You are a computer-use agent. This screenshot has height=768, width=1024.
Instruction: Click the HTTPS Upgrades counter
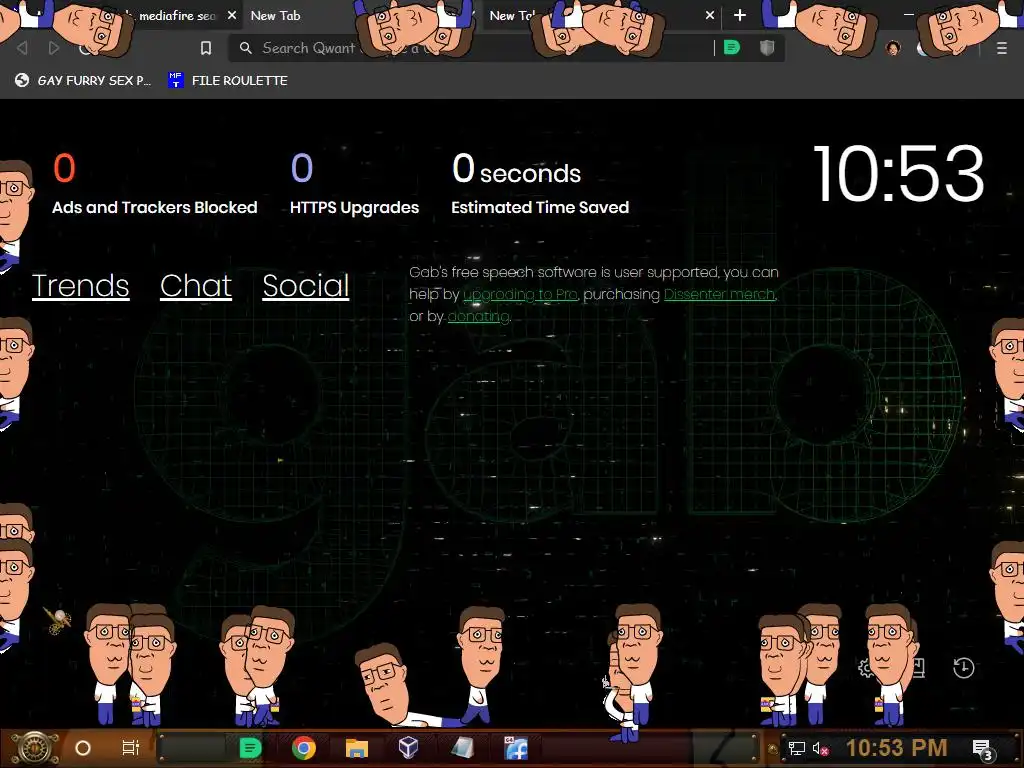point(354,184)
